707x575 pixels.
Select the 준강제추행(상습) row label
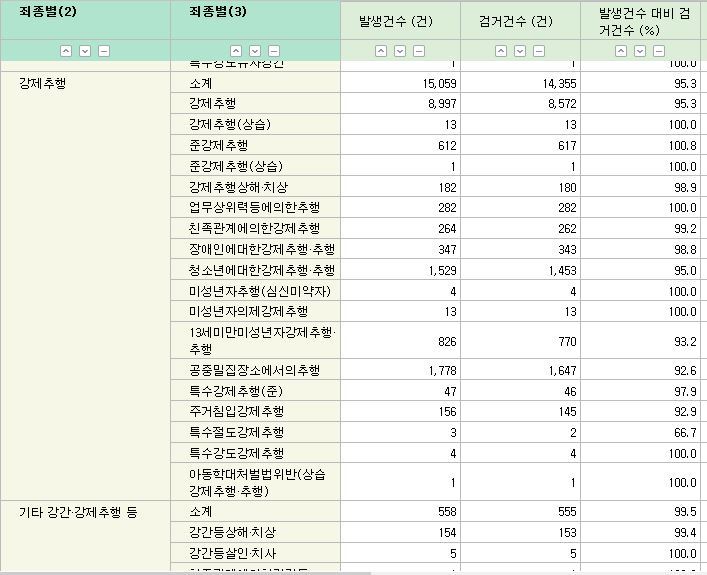236,166
